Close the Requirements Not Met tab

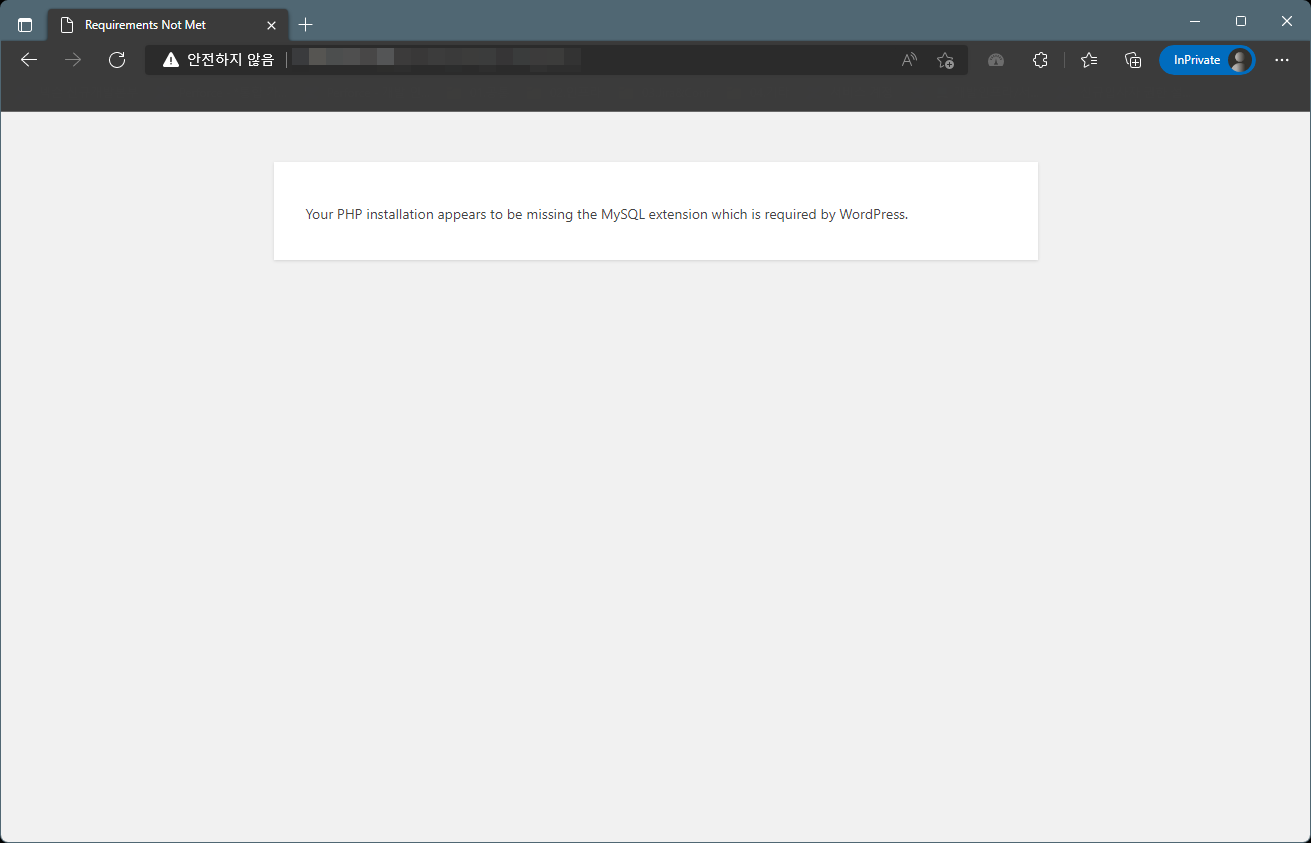click(x=271, y=25)
